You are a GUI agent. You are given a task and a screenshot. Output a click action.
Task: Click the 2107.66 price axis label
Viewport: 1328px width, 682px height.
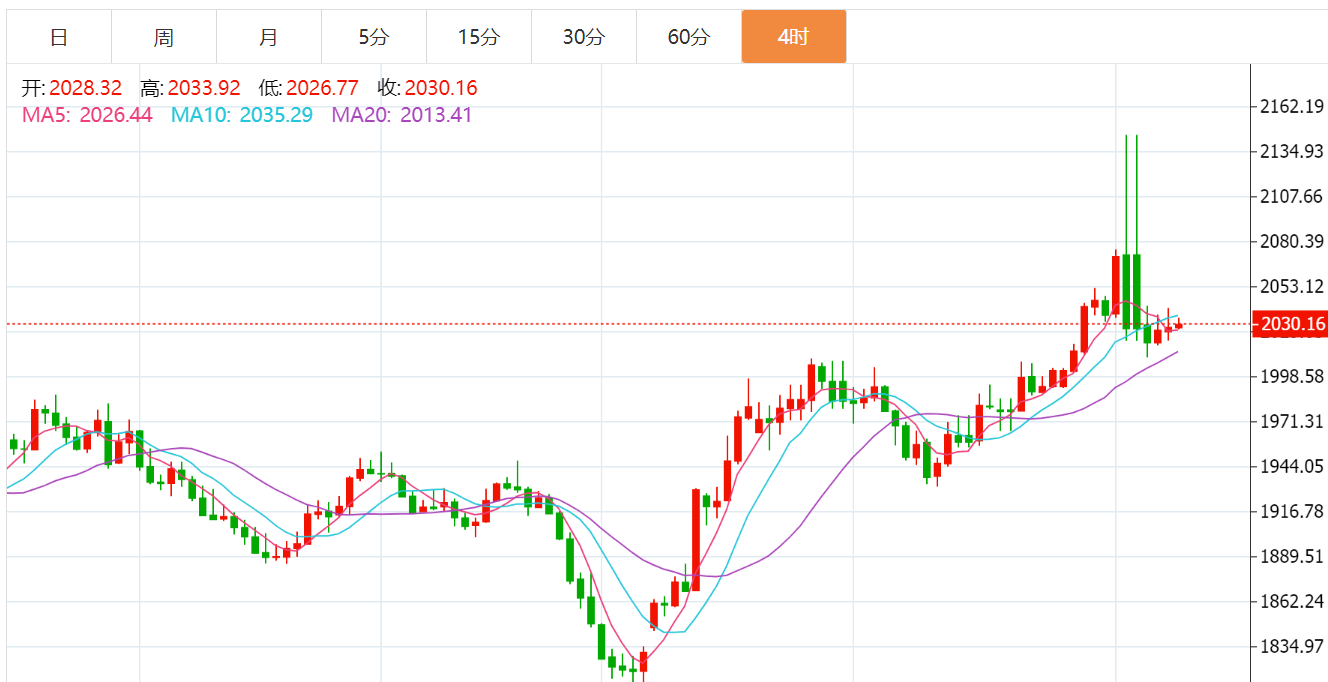1293,196
